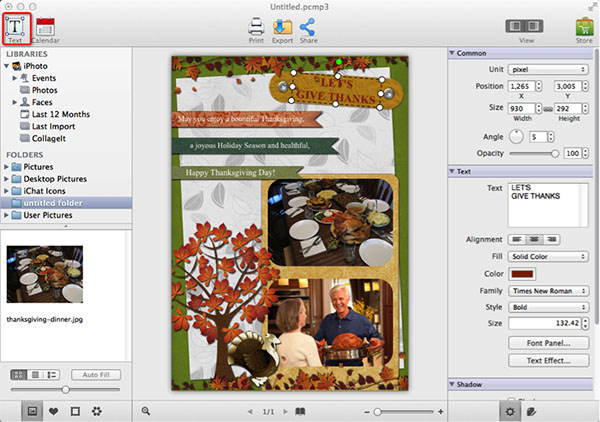Open the Family dropdown Times New Roman
Screen dimensions: 600x422
pyautogui.click(x=547, y=290)
